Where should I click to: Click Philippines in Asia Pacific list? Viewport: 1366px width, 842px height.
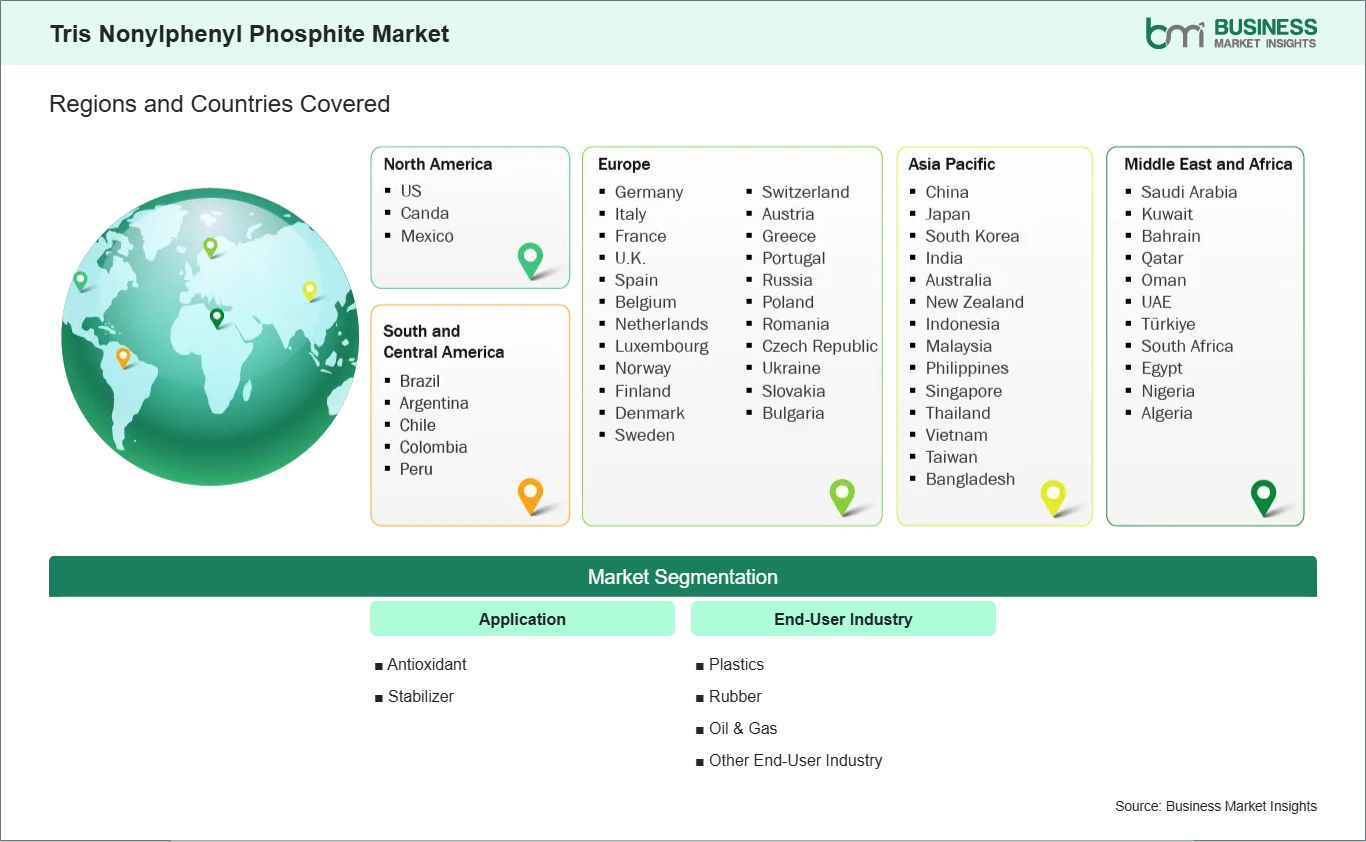(x=967, y=368)
